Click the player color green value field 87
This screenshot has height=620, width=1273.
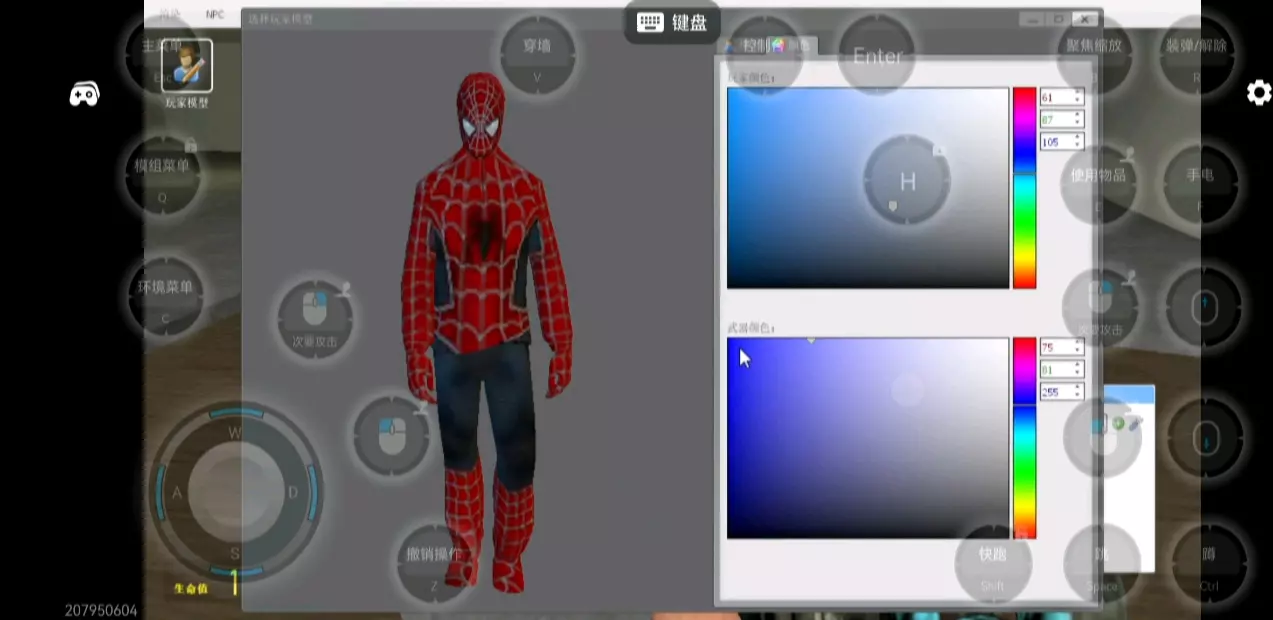(1061, 119)
